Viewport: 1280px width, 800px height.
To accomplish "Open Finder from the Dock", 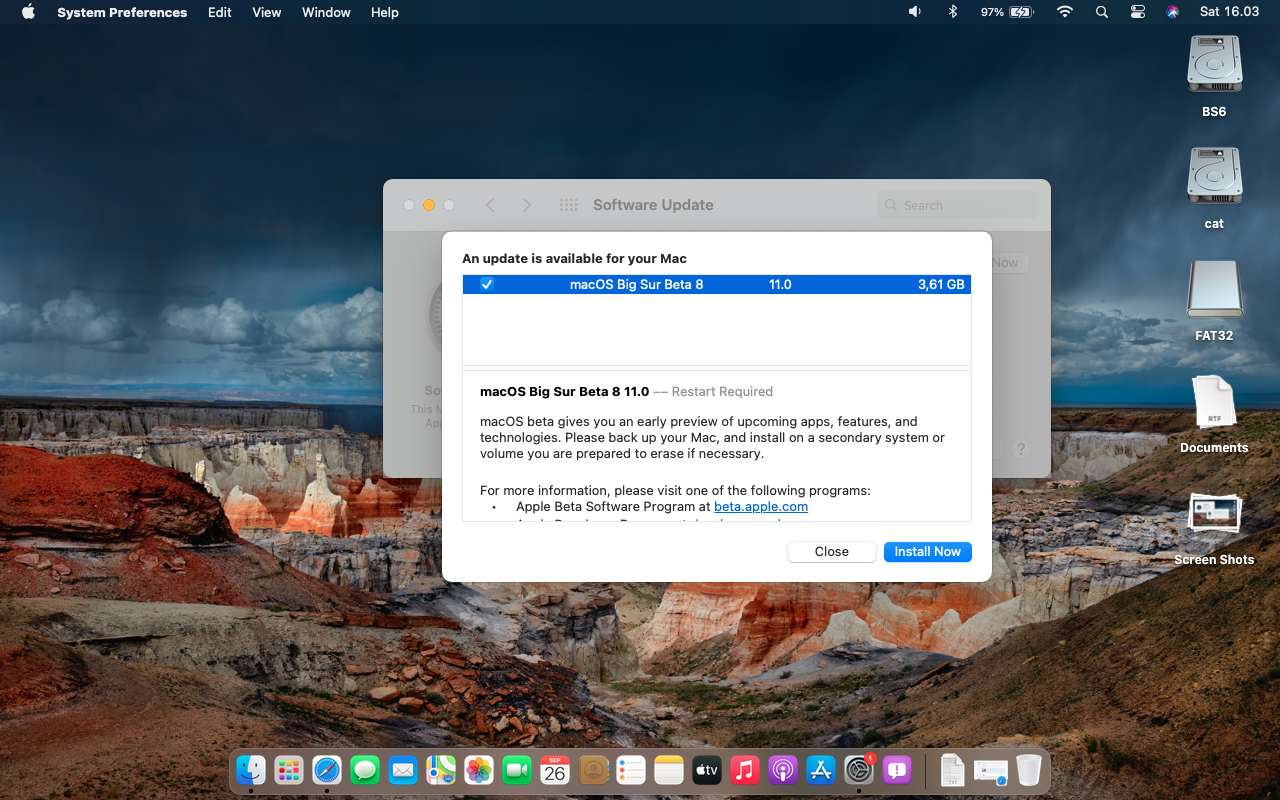I will [251, 770].
